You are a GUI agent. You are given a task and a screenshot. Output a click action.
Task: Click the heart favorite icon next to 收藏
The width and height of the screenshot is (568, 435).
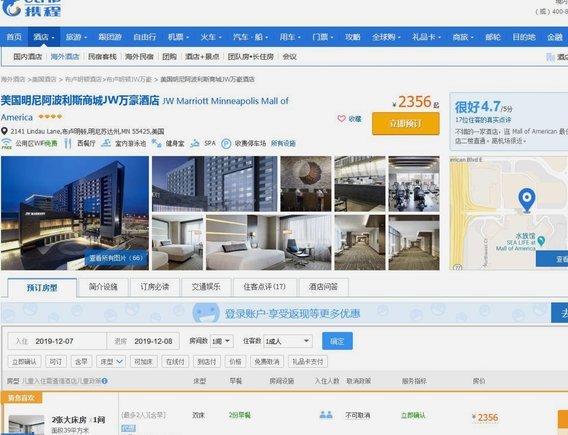point(341,118)
